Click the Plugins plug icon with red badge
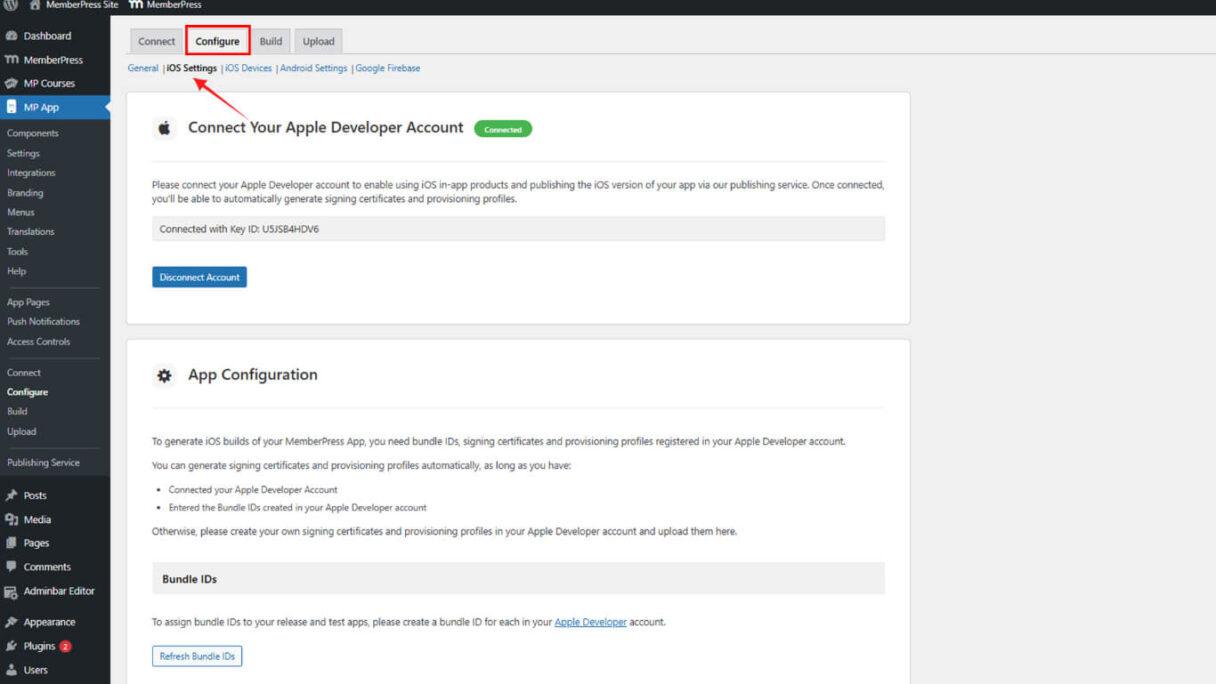Image resolution: width=1216 pixels, height=684 pixels. (13, 645)
